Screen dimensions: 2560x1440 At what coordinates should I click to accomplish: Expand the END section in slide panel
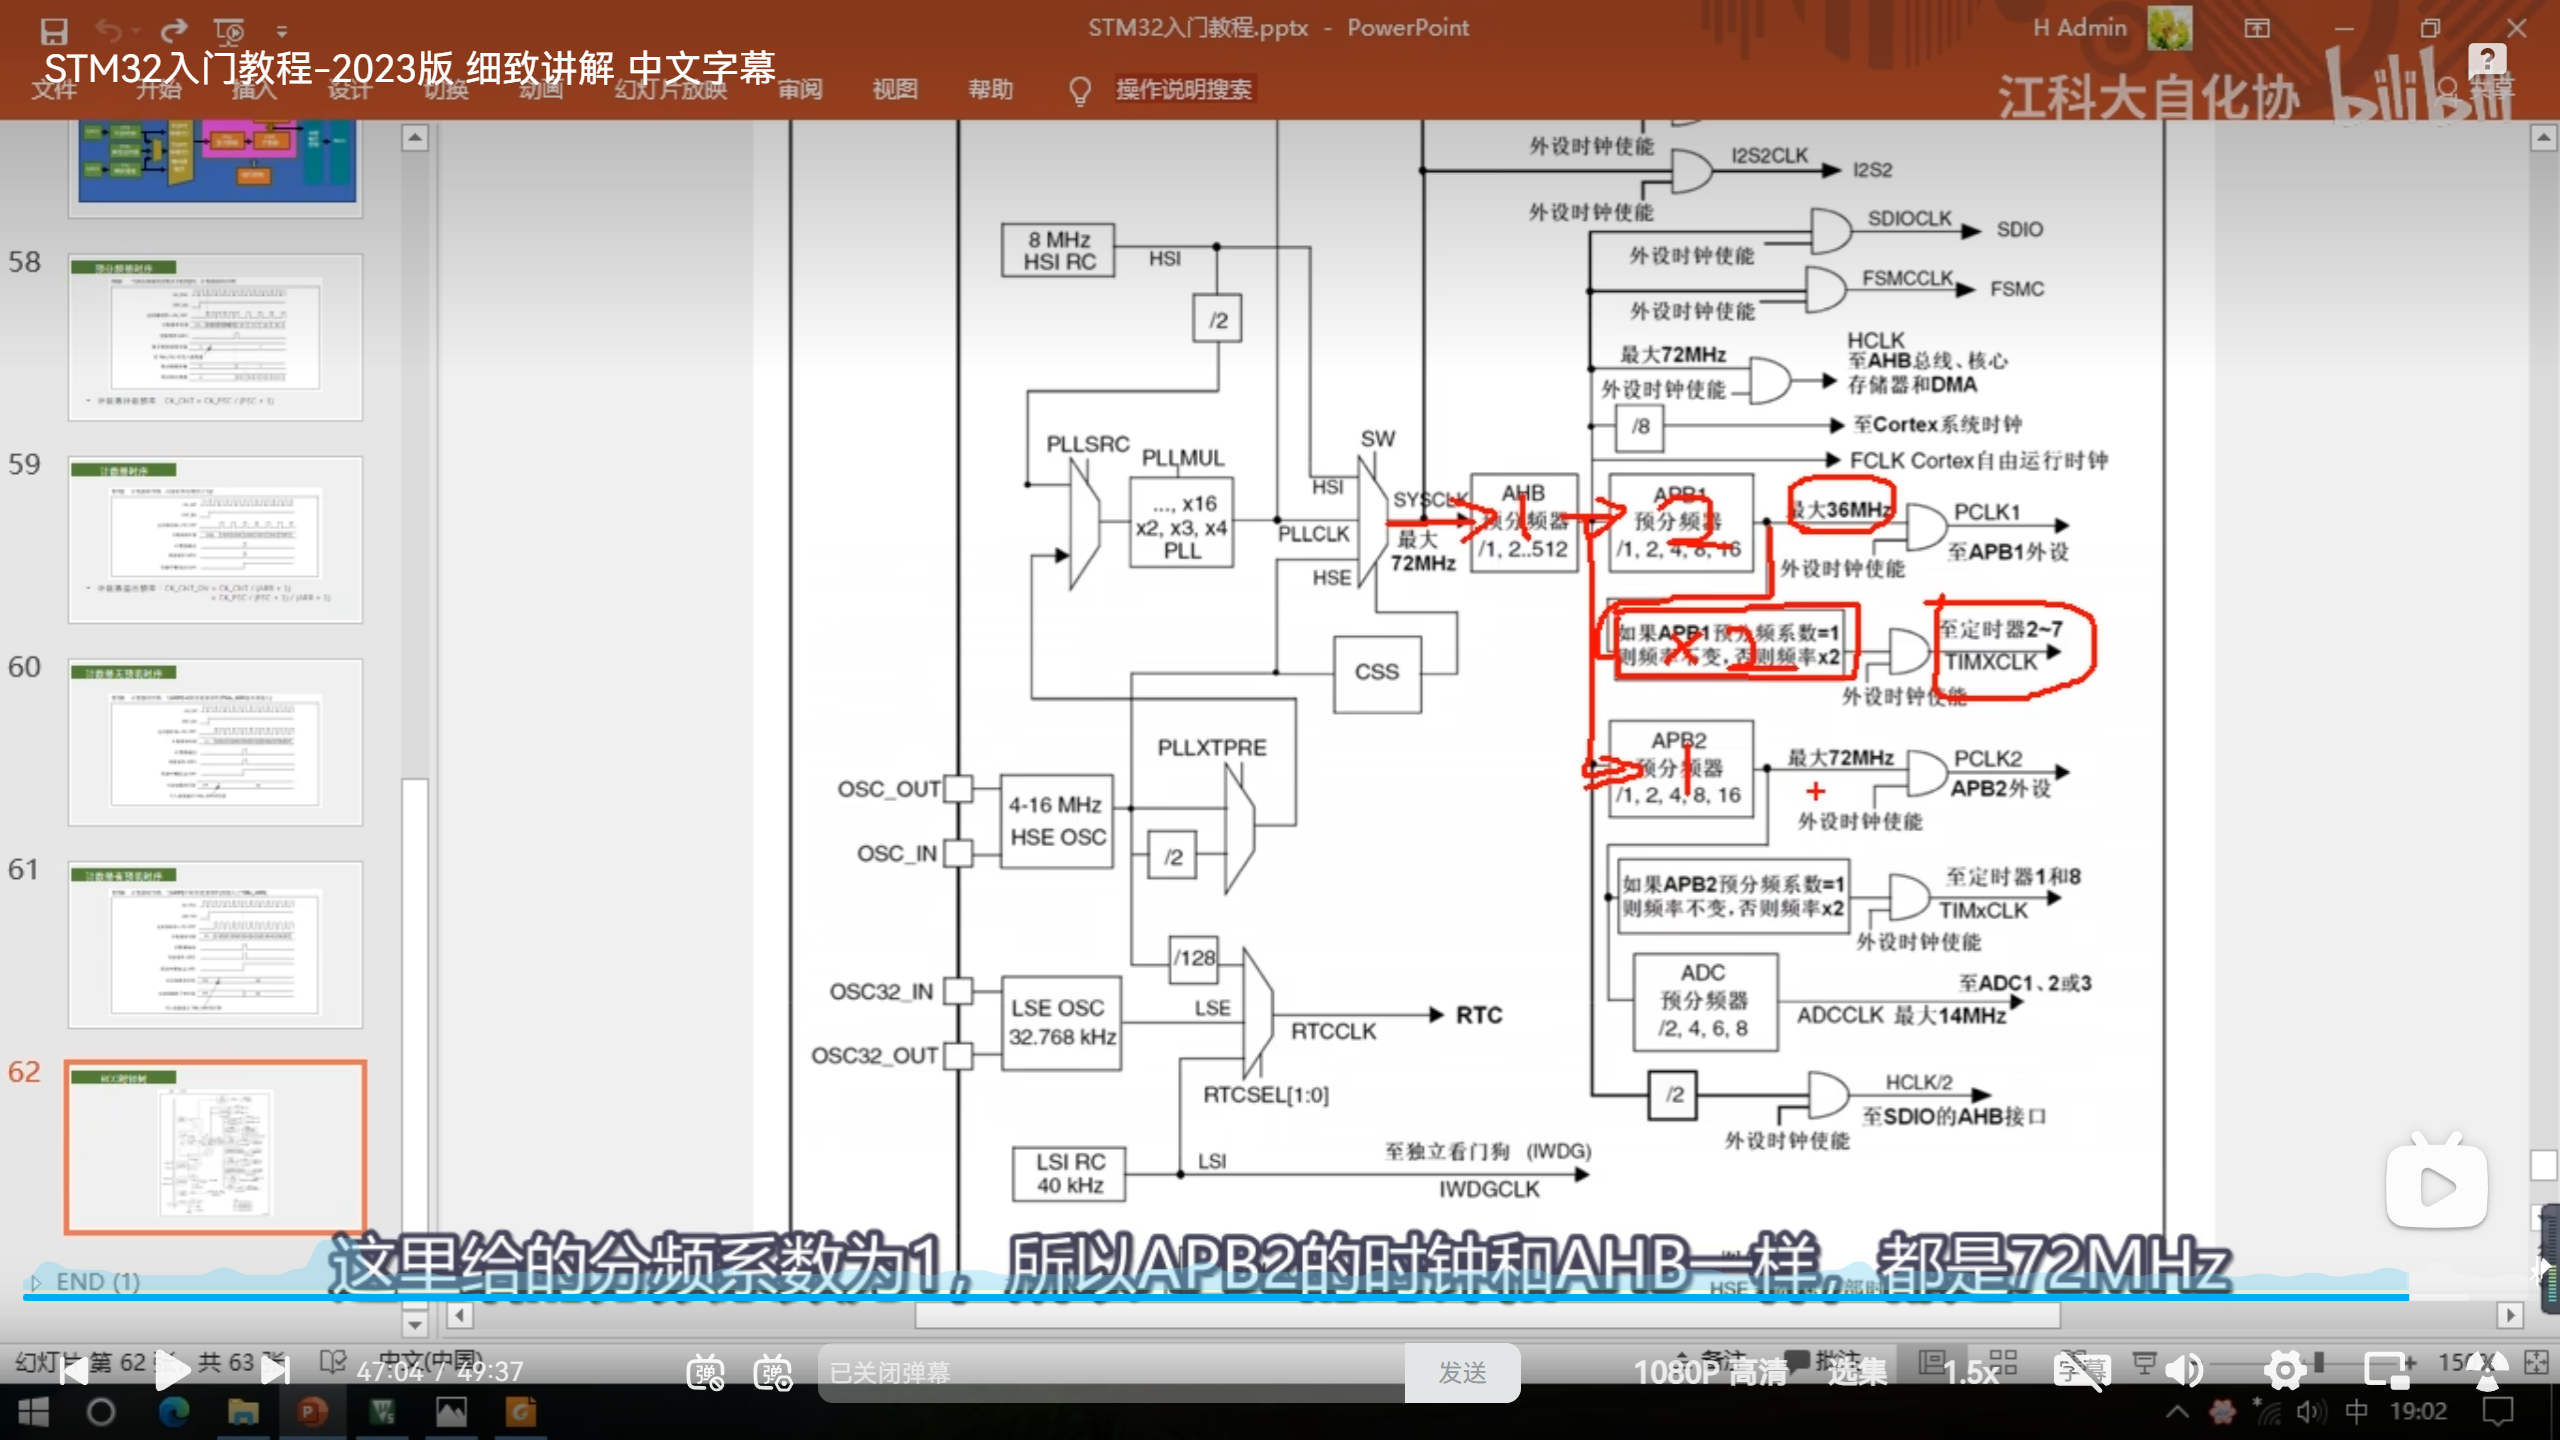click(x=36, y=1282)
